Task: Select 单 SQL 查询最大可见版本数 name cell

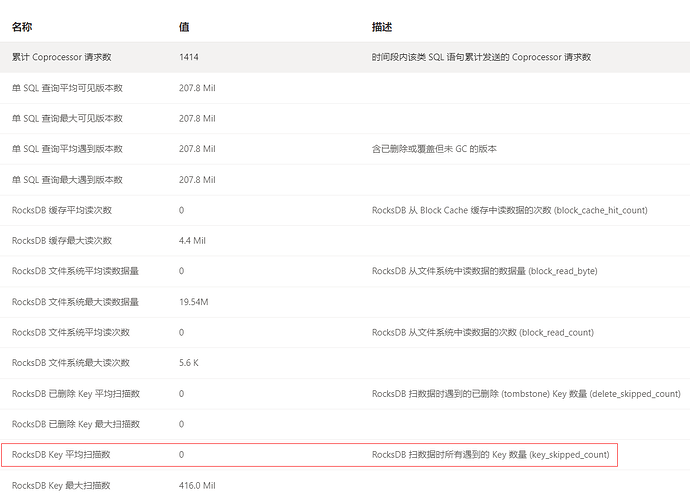Action: pyautogui.click(x=67, y=118)
